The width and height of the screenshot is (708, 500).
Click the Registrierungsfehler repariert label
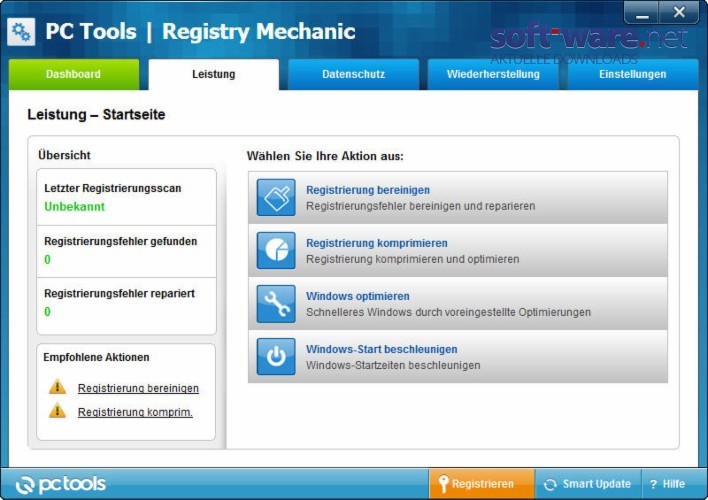tap(119, 294)
